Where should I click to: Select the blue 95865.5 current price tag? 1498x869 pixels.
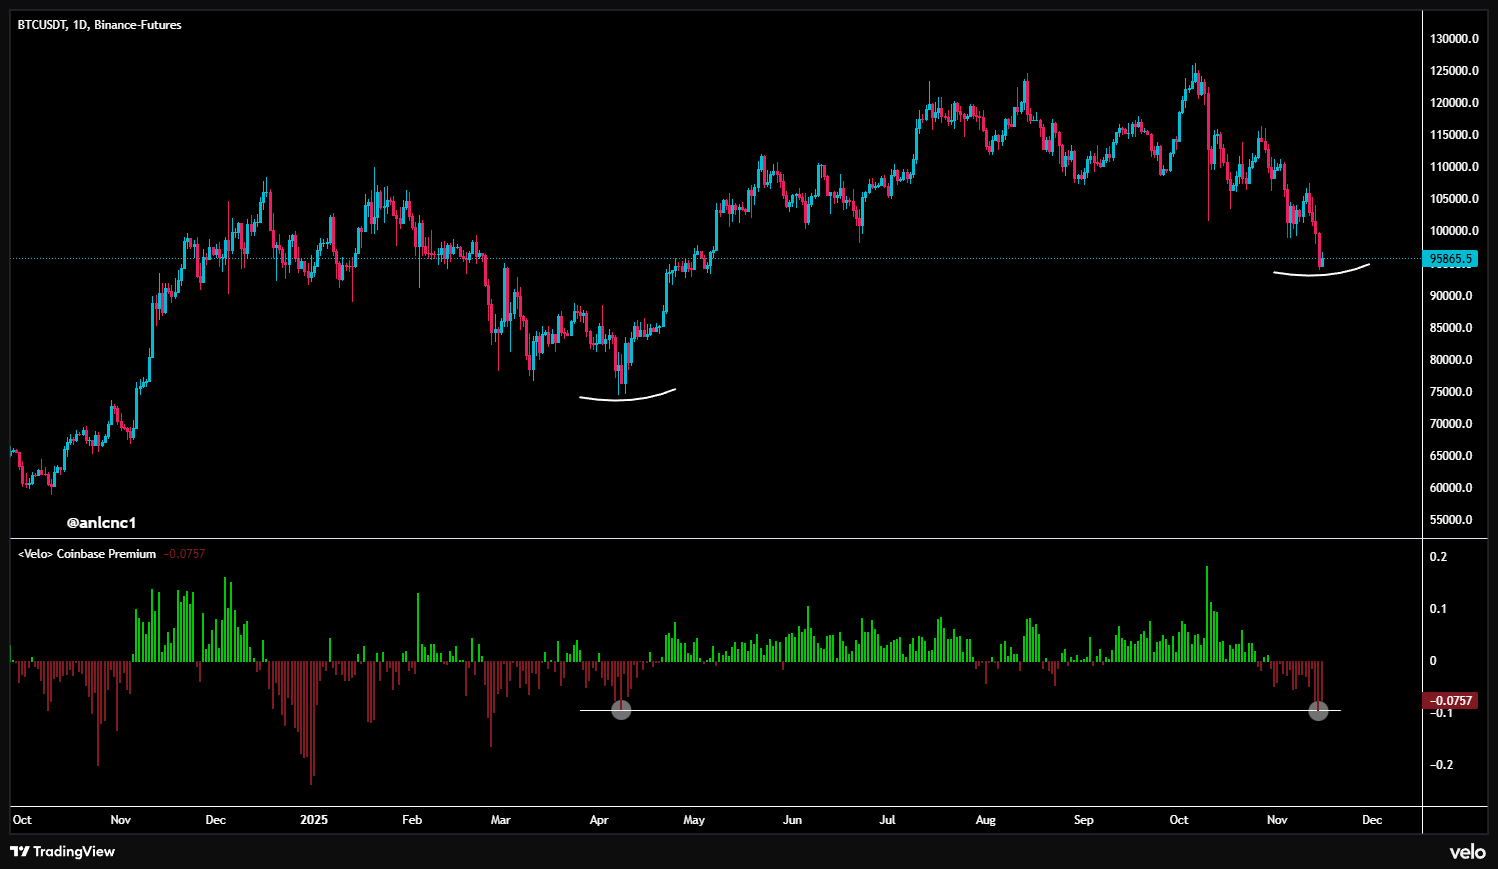[x=1450, y=259]
